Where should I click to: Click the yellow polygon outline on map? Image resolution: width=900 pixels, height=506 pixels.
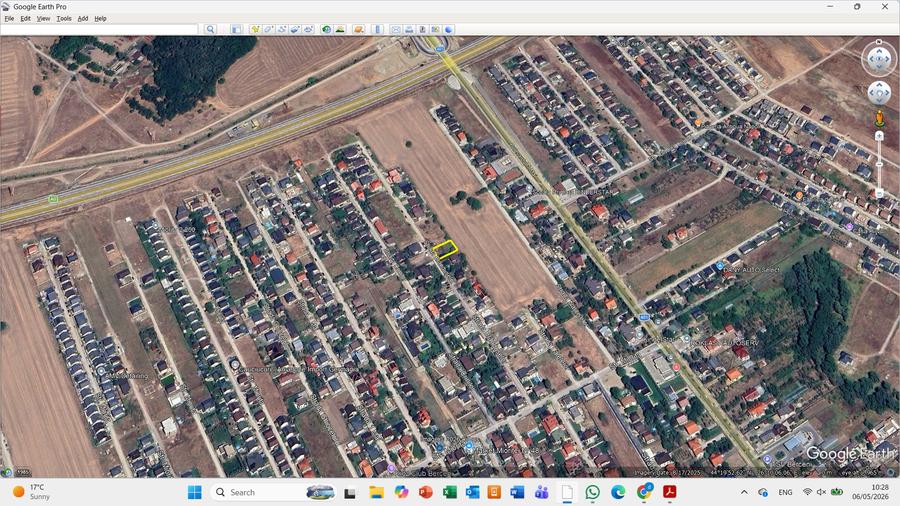point(445,250)
